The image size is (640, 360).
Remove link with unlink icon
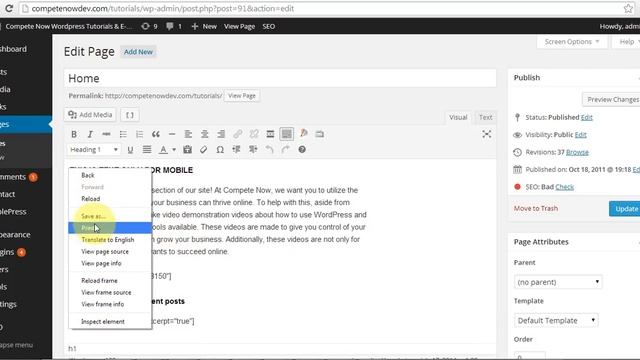[254, 134]
